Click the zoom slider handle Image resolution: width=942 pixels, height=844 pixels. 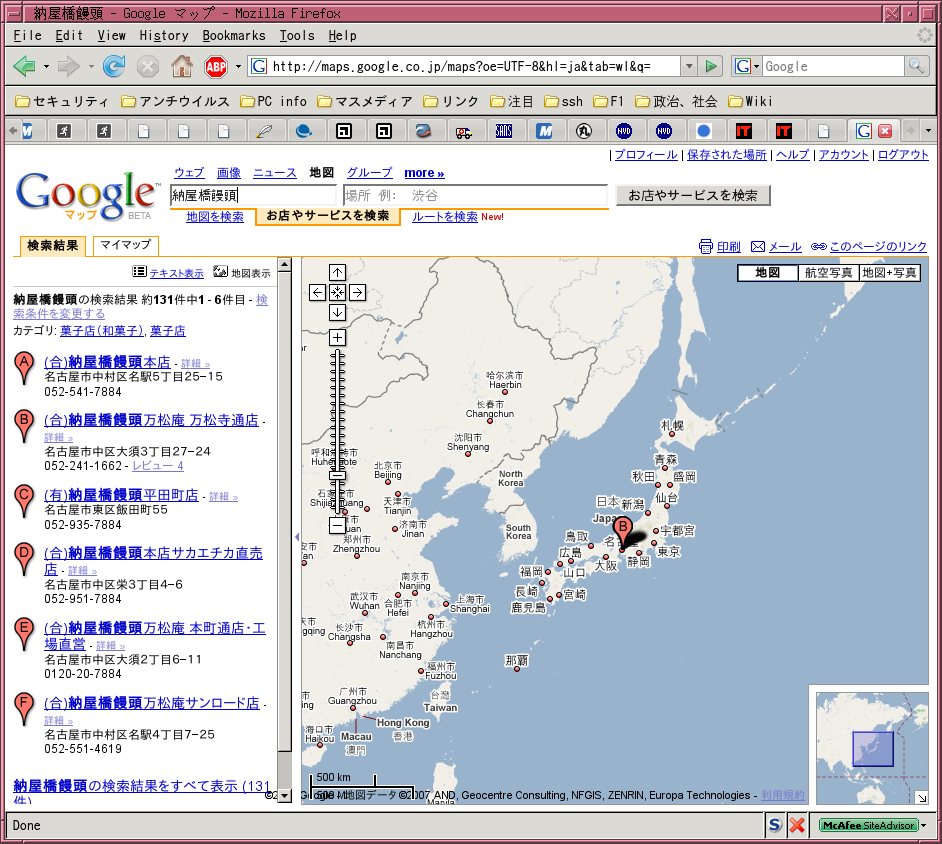[338, 475]
